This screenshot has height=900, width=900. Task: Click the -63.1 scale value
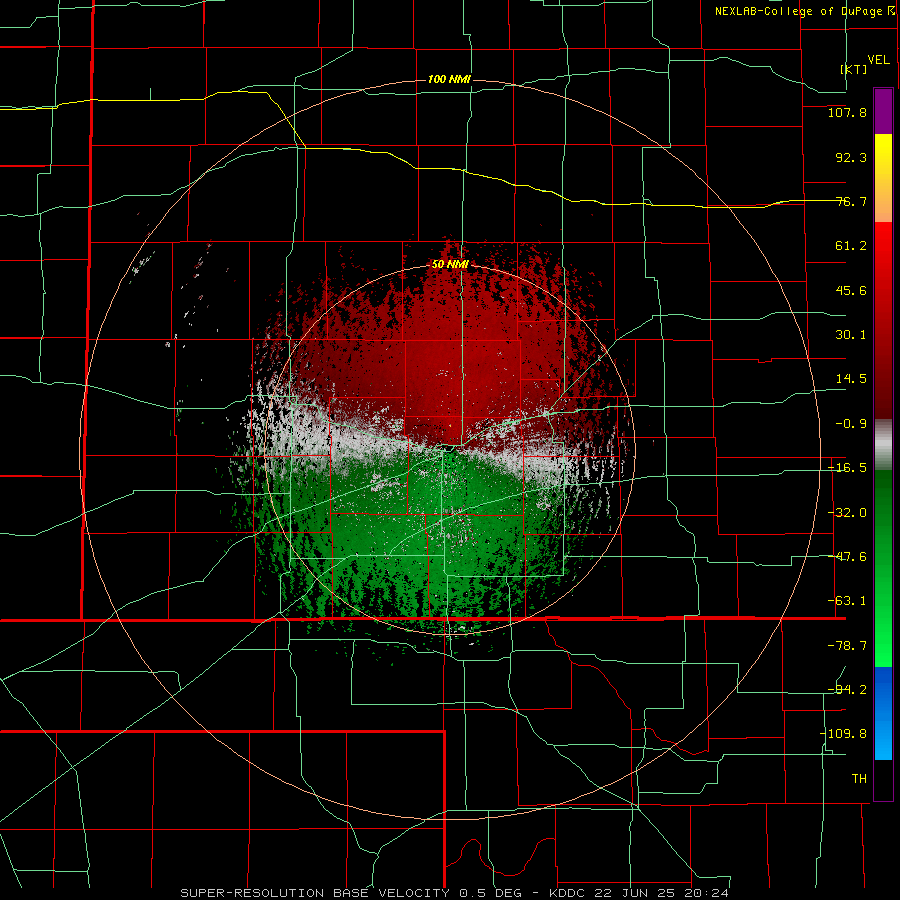click(847, 601)
